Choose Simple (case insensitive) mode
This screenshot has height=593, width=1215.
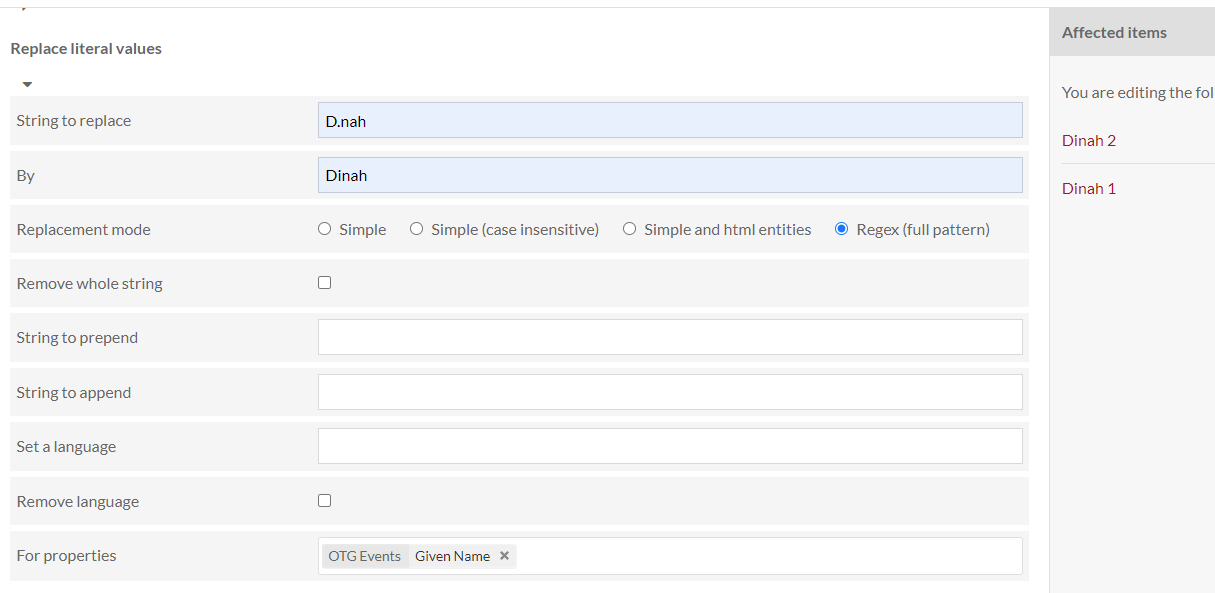pyautogui.click(x=417, y=229)
